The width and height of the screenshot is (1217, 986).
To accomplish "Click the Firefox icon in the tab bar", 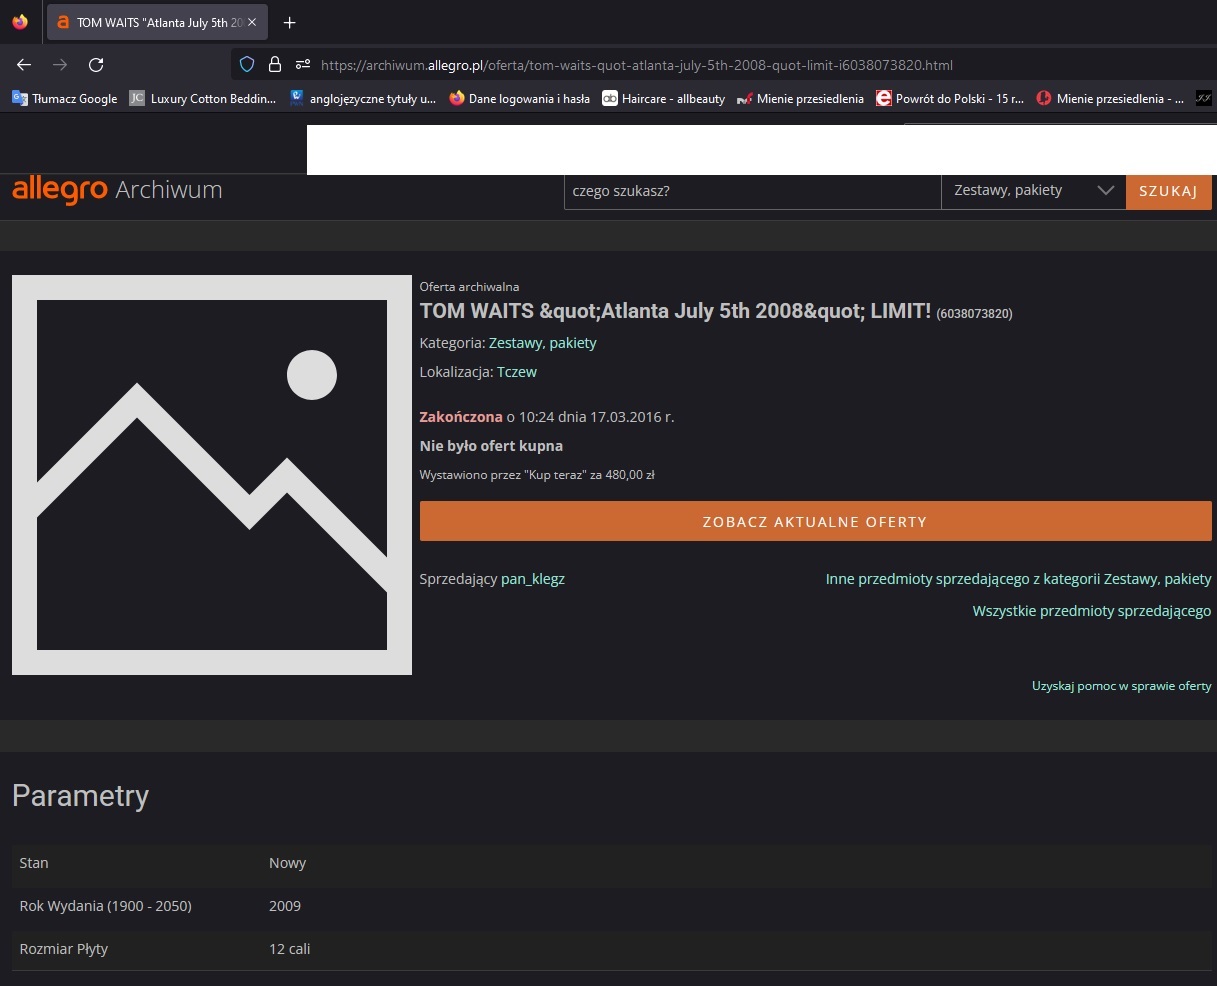I will click(x=20, y=22).
